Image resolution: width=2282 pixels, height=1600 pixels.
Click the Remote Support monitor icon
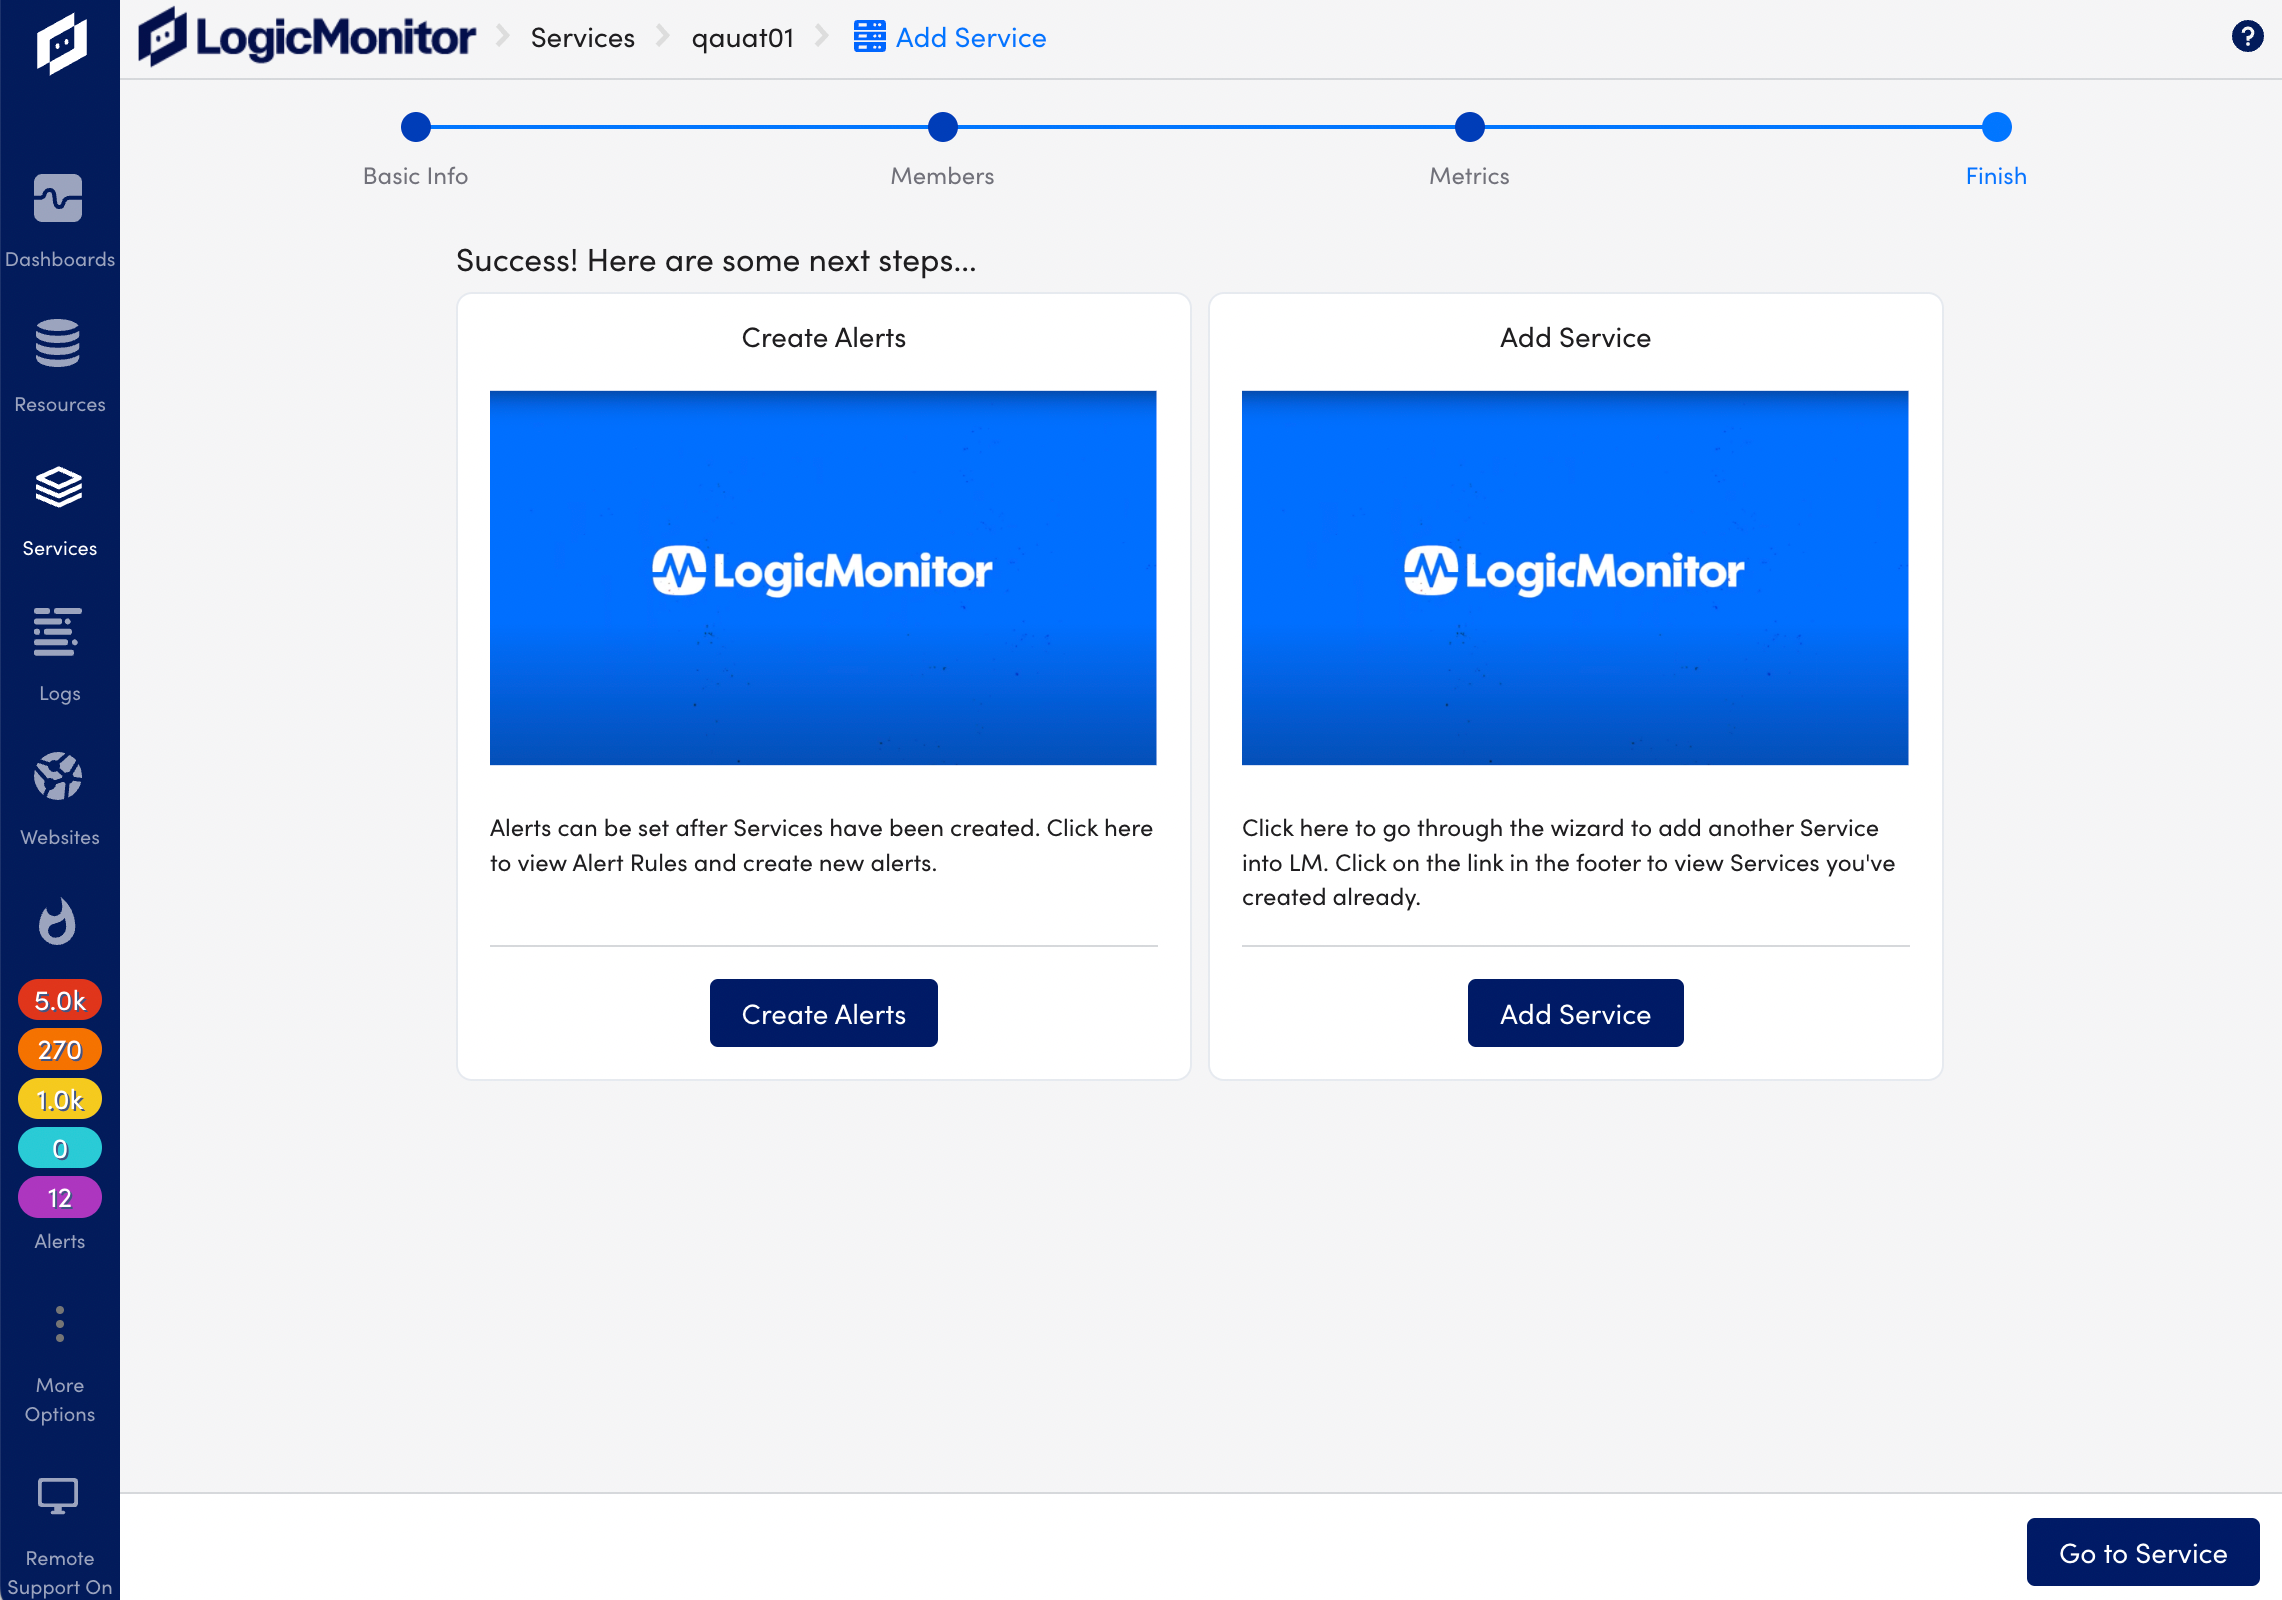[58, 1496]
